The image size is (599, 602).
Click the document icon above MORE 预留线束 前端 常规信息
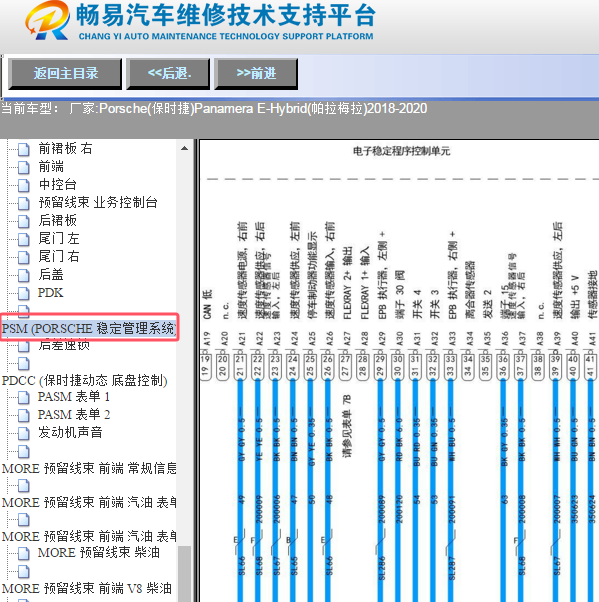coord(23,452)
